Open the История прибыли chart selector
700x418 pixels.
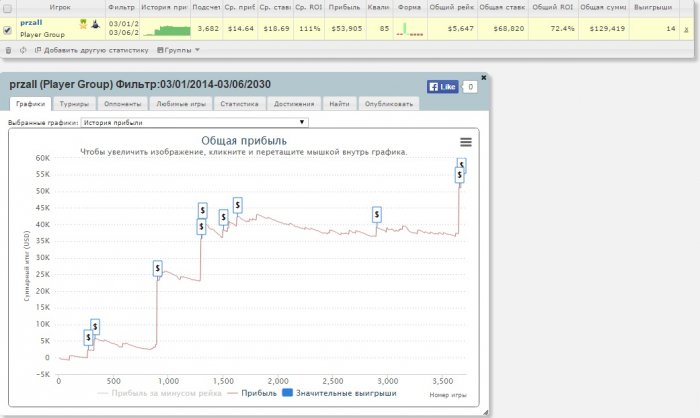click(194, 122)
